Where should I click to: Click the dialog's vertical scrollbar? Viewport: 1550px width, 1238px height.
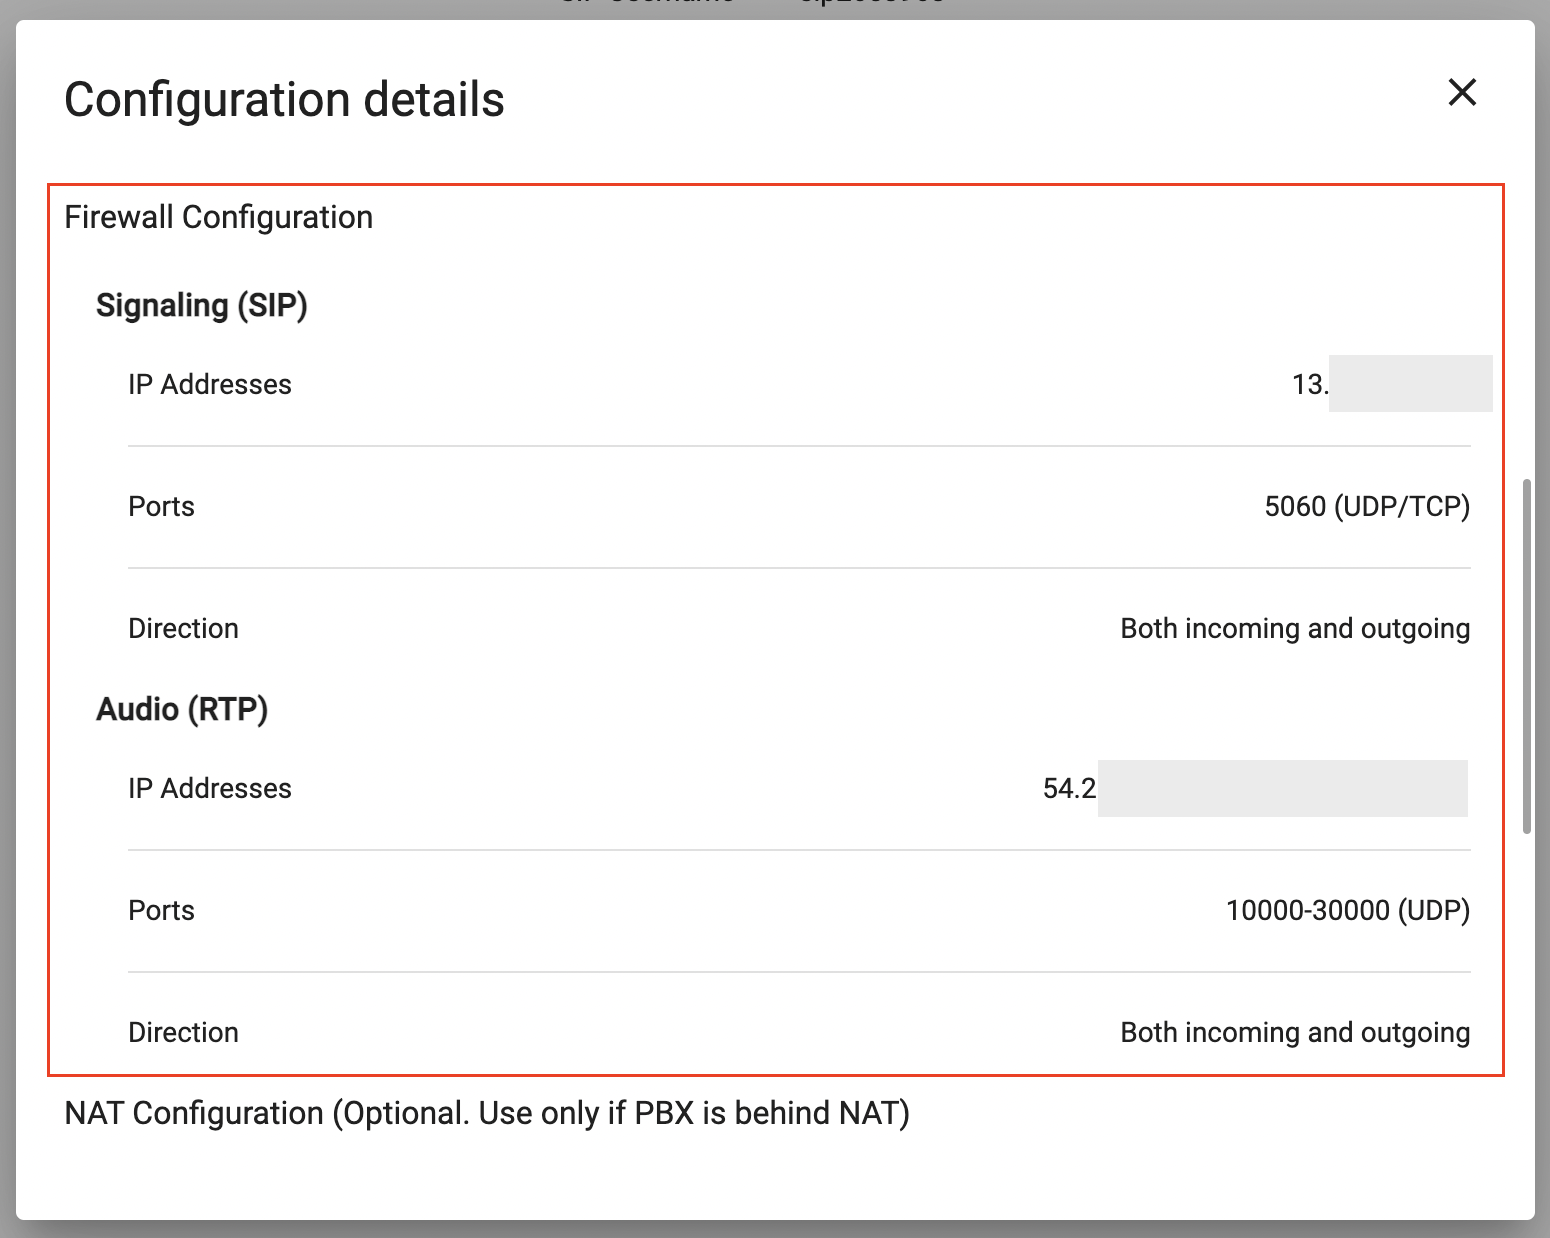1527,656
